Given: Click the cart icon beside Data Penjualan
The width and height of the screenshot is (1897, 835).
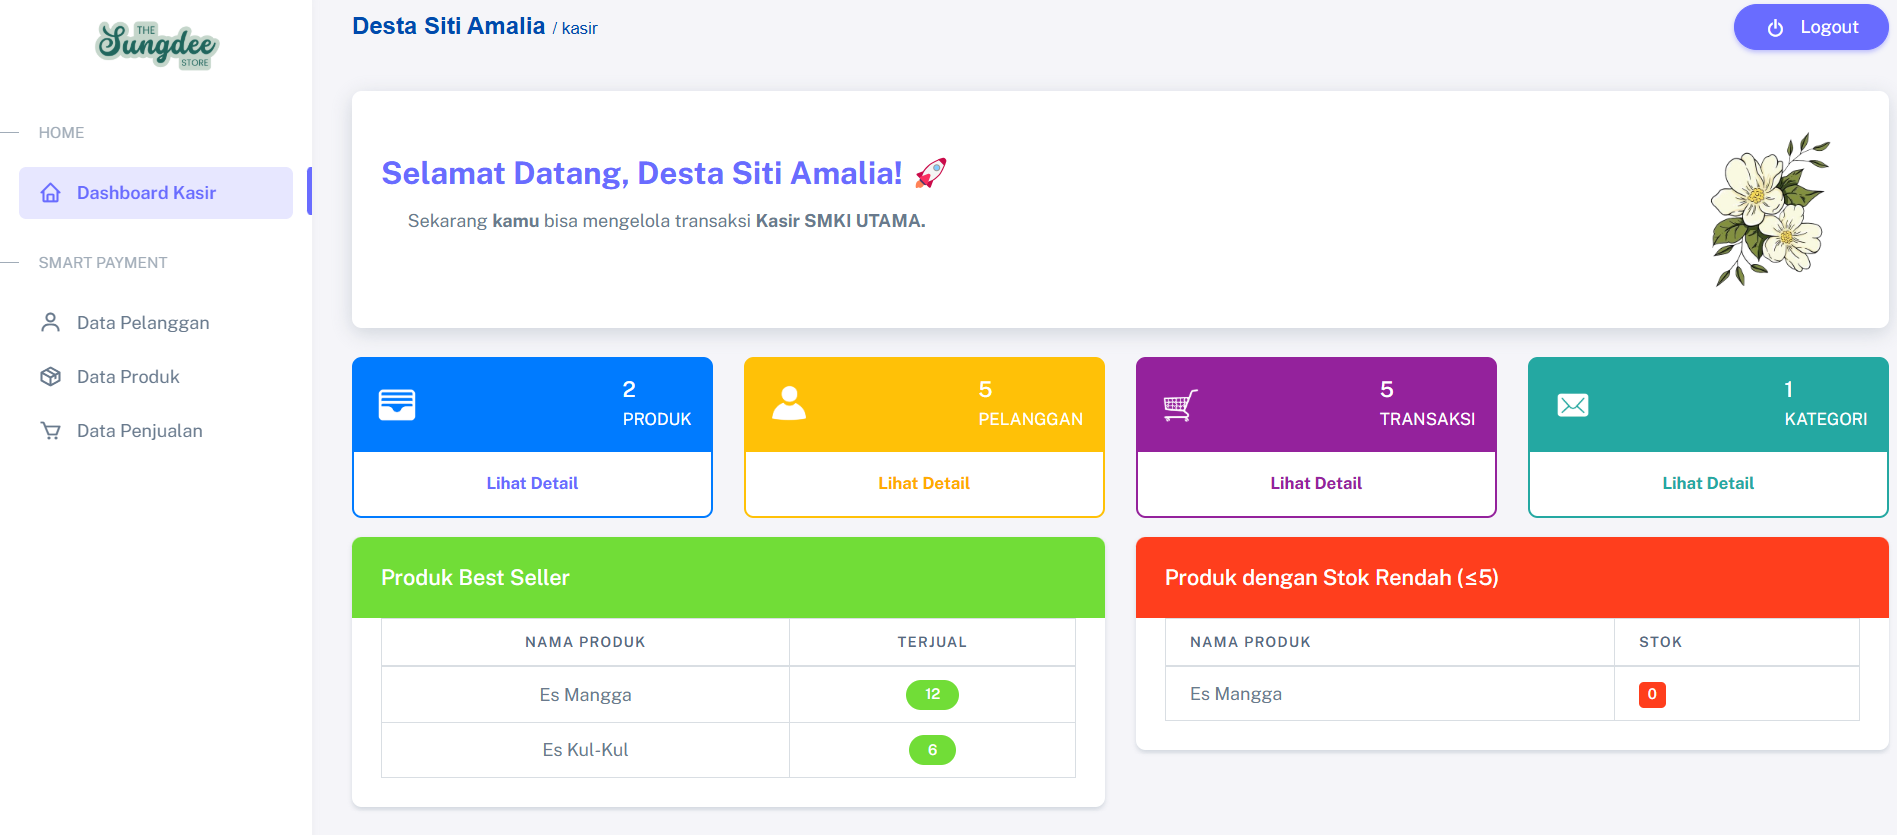Looking at the screenshot, I should coord(50,431).
